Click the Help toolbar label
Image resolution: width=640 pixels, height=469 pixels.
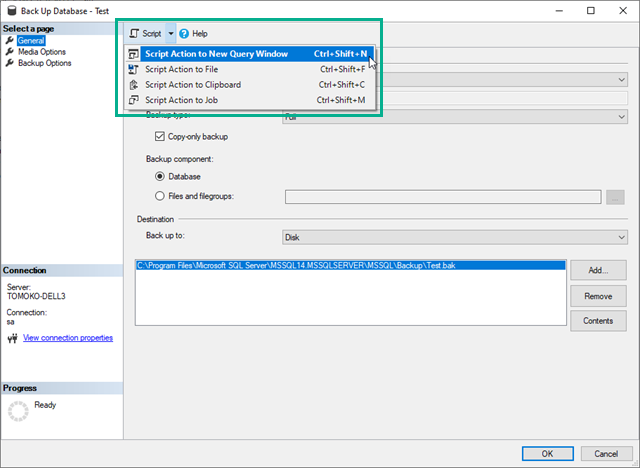point(200,33)
